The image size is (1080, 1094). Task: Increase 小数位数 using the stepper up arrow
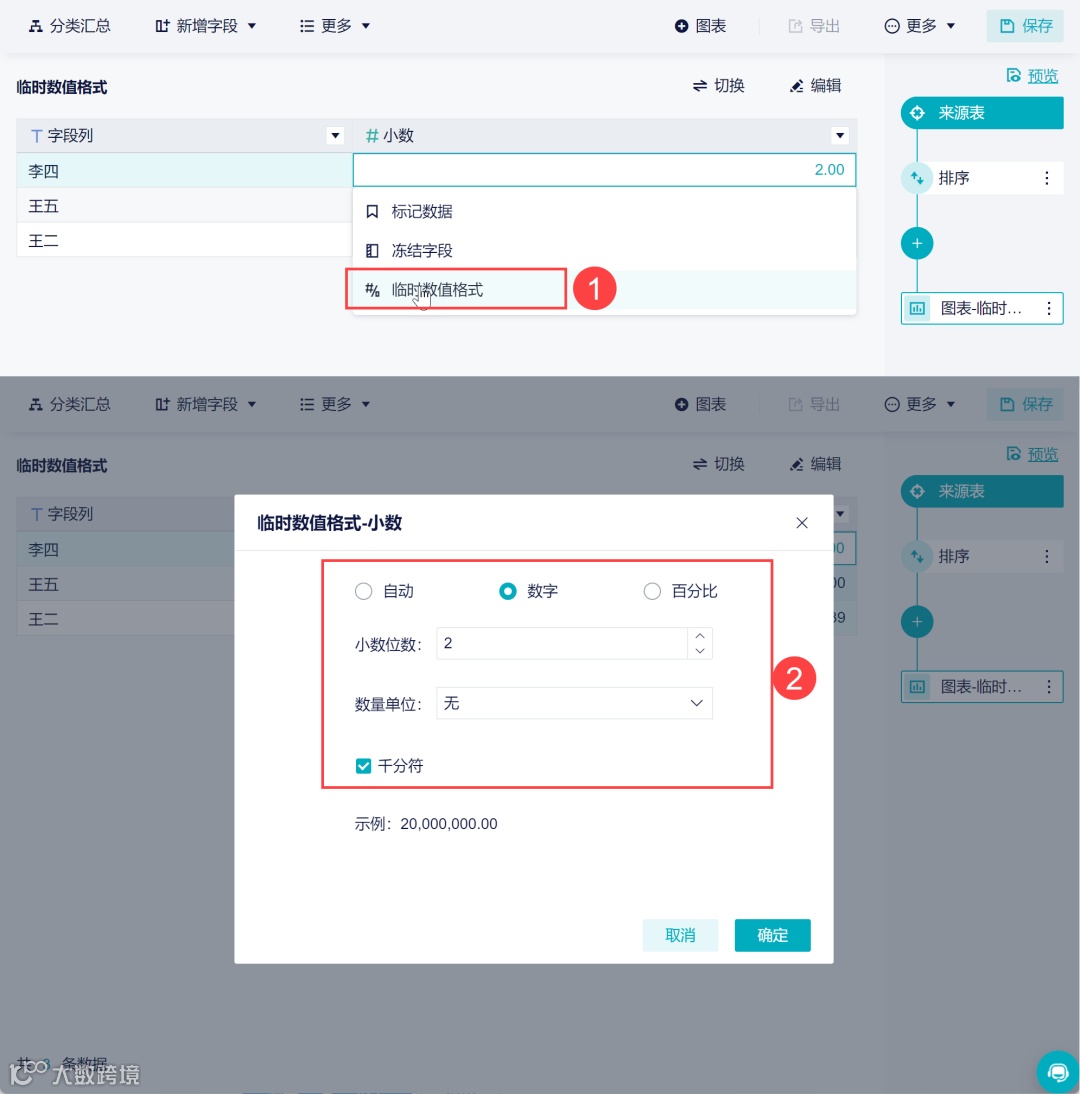pyautogui.click(x=700, y=637)
